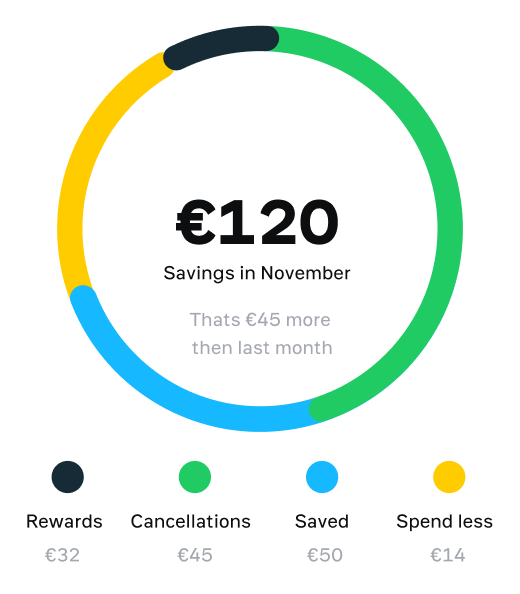
Task: Click the yellow Spend less legend dot
Action: point(449,477)
